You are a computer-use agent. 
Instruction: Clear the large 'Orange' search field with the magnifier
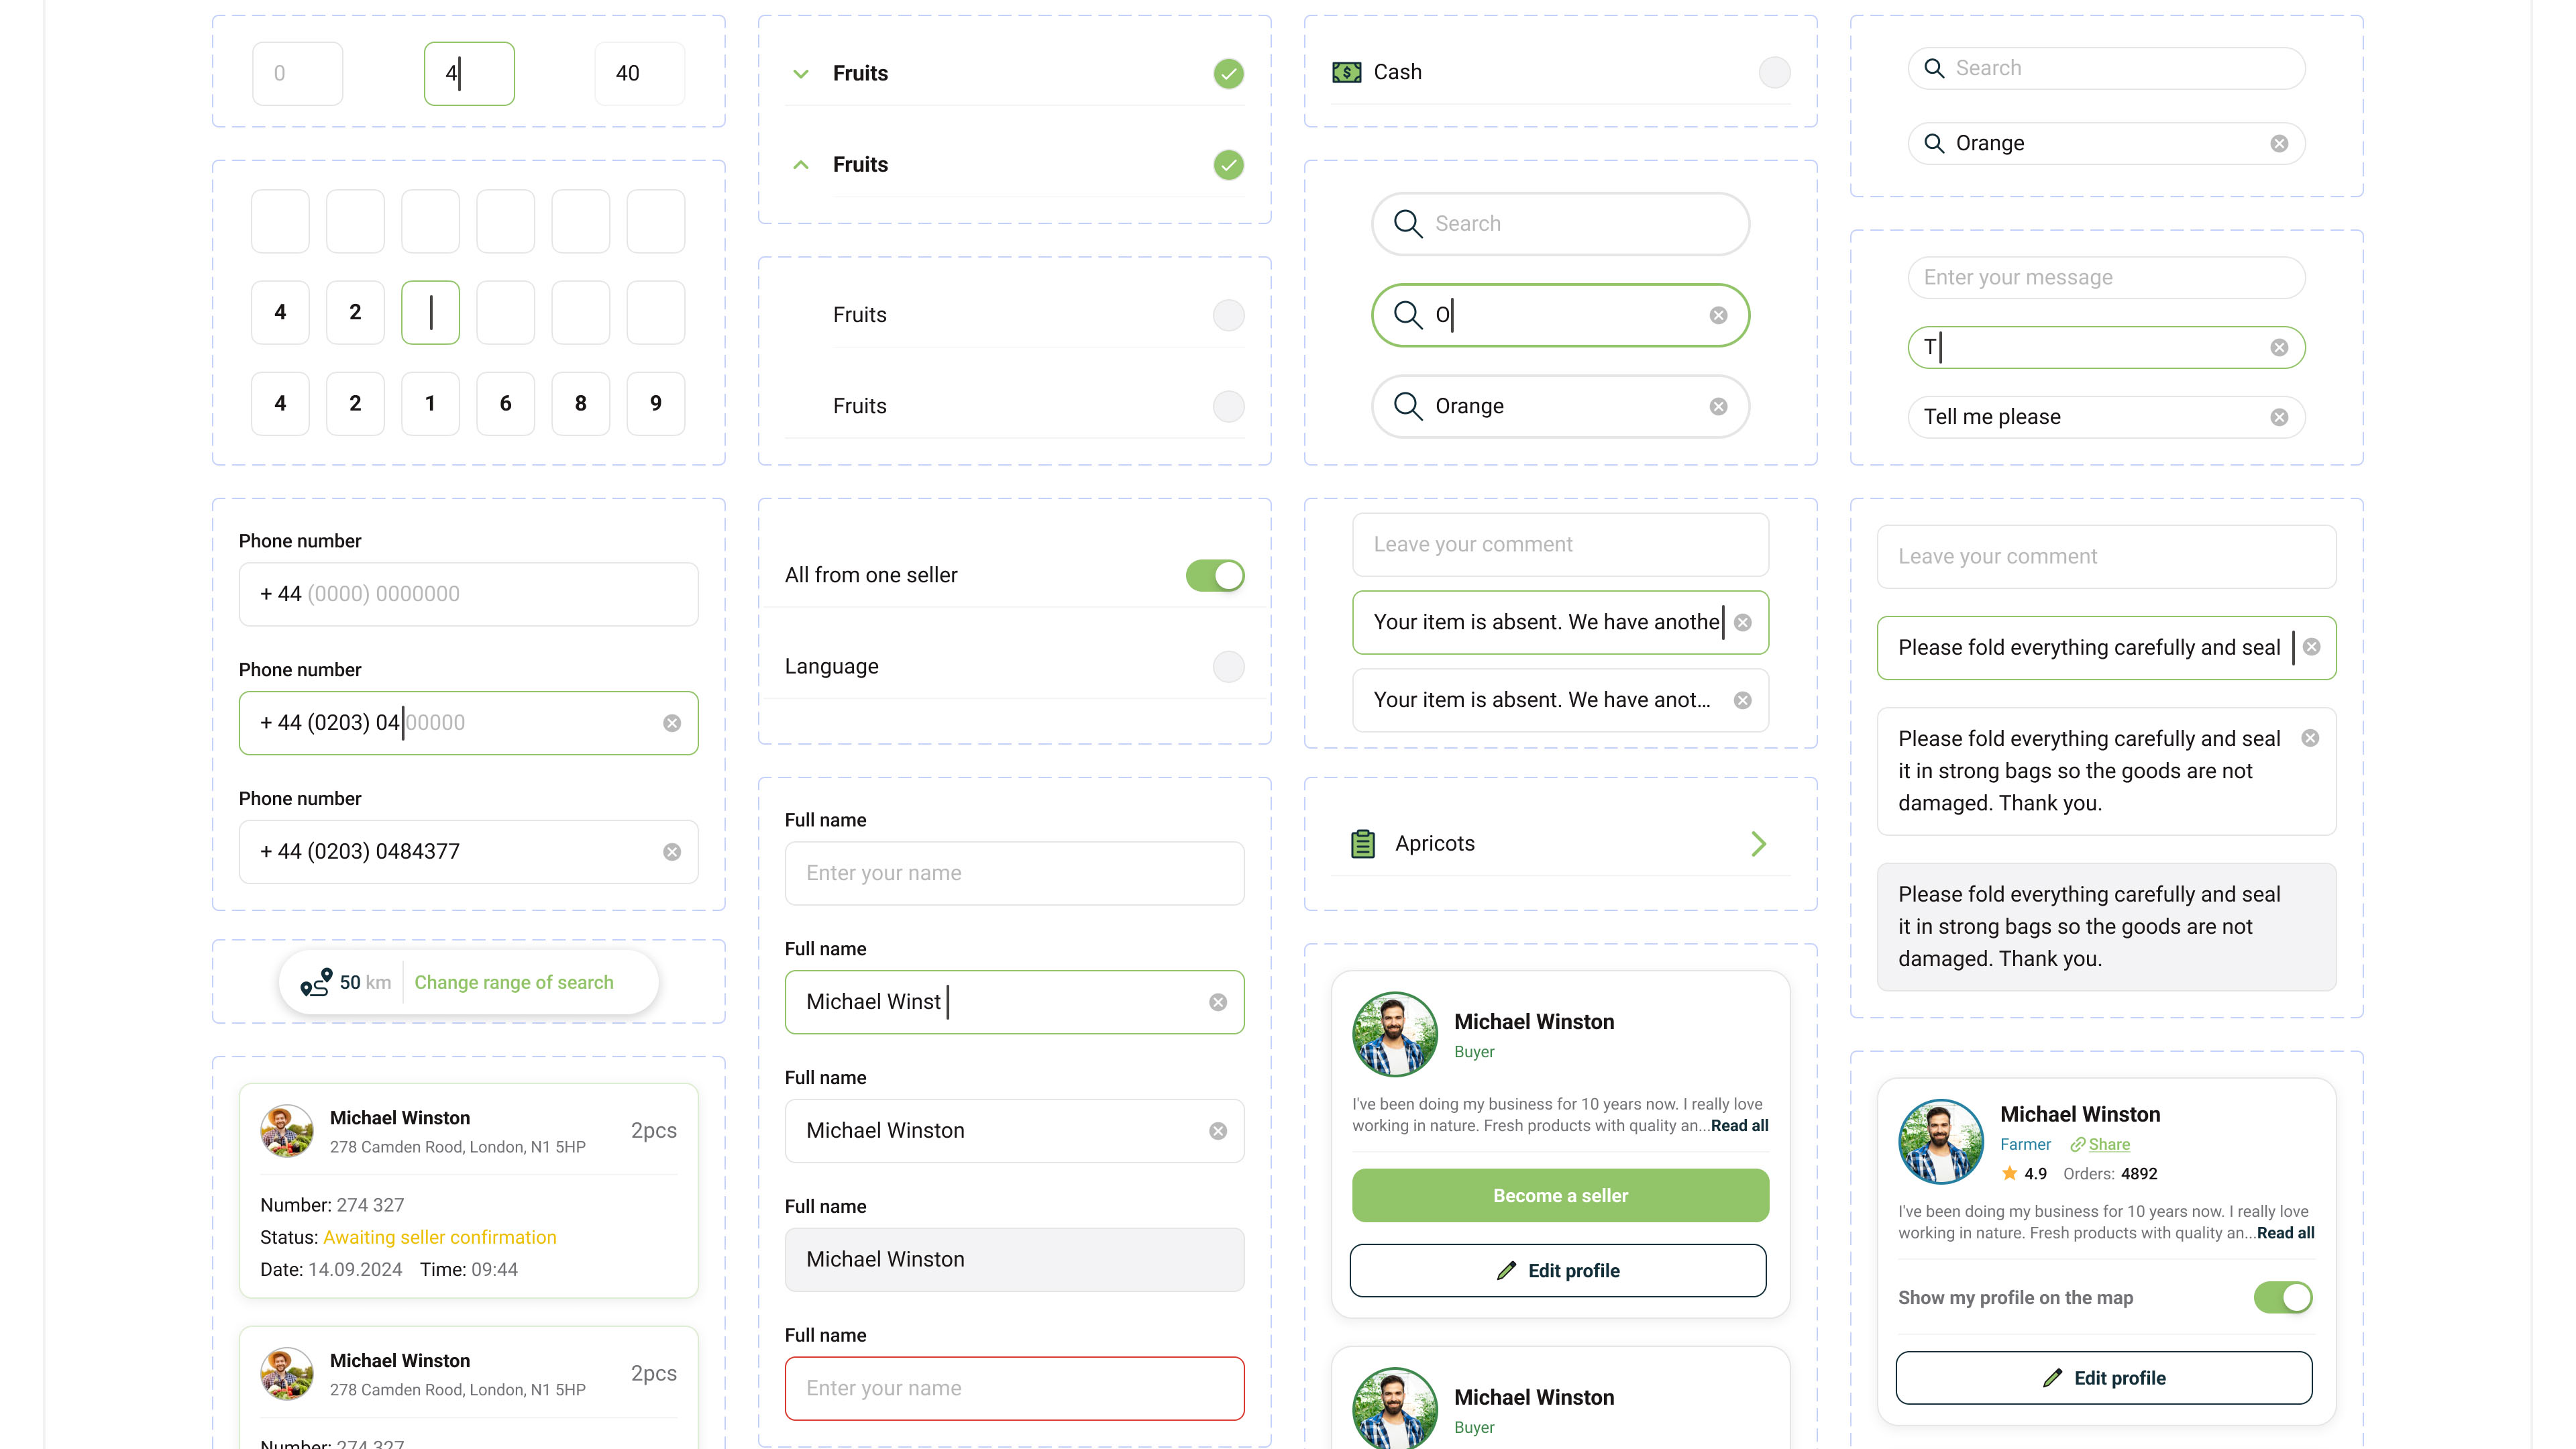point(1718,406)
